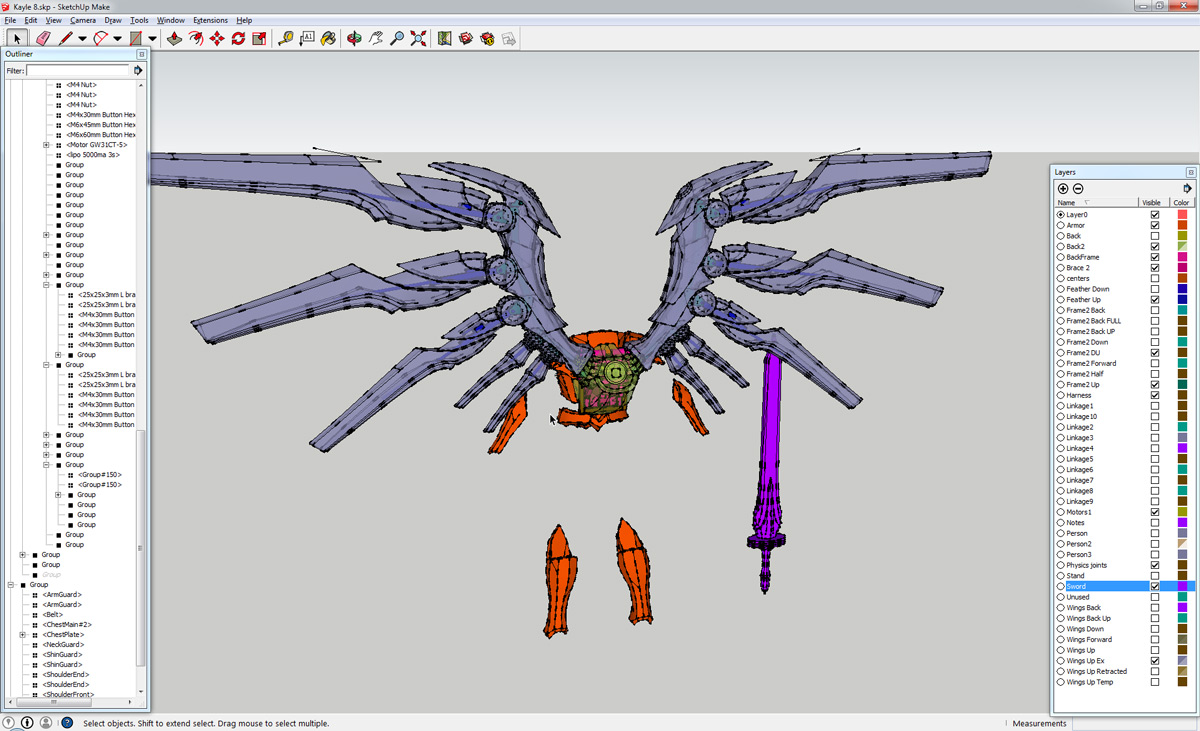Open the Window menu
The height and width of the screenshot is (731, 1200).
171,20
